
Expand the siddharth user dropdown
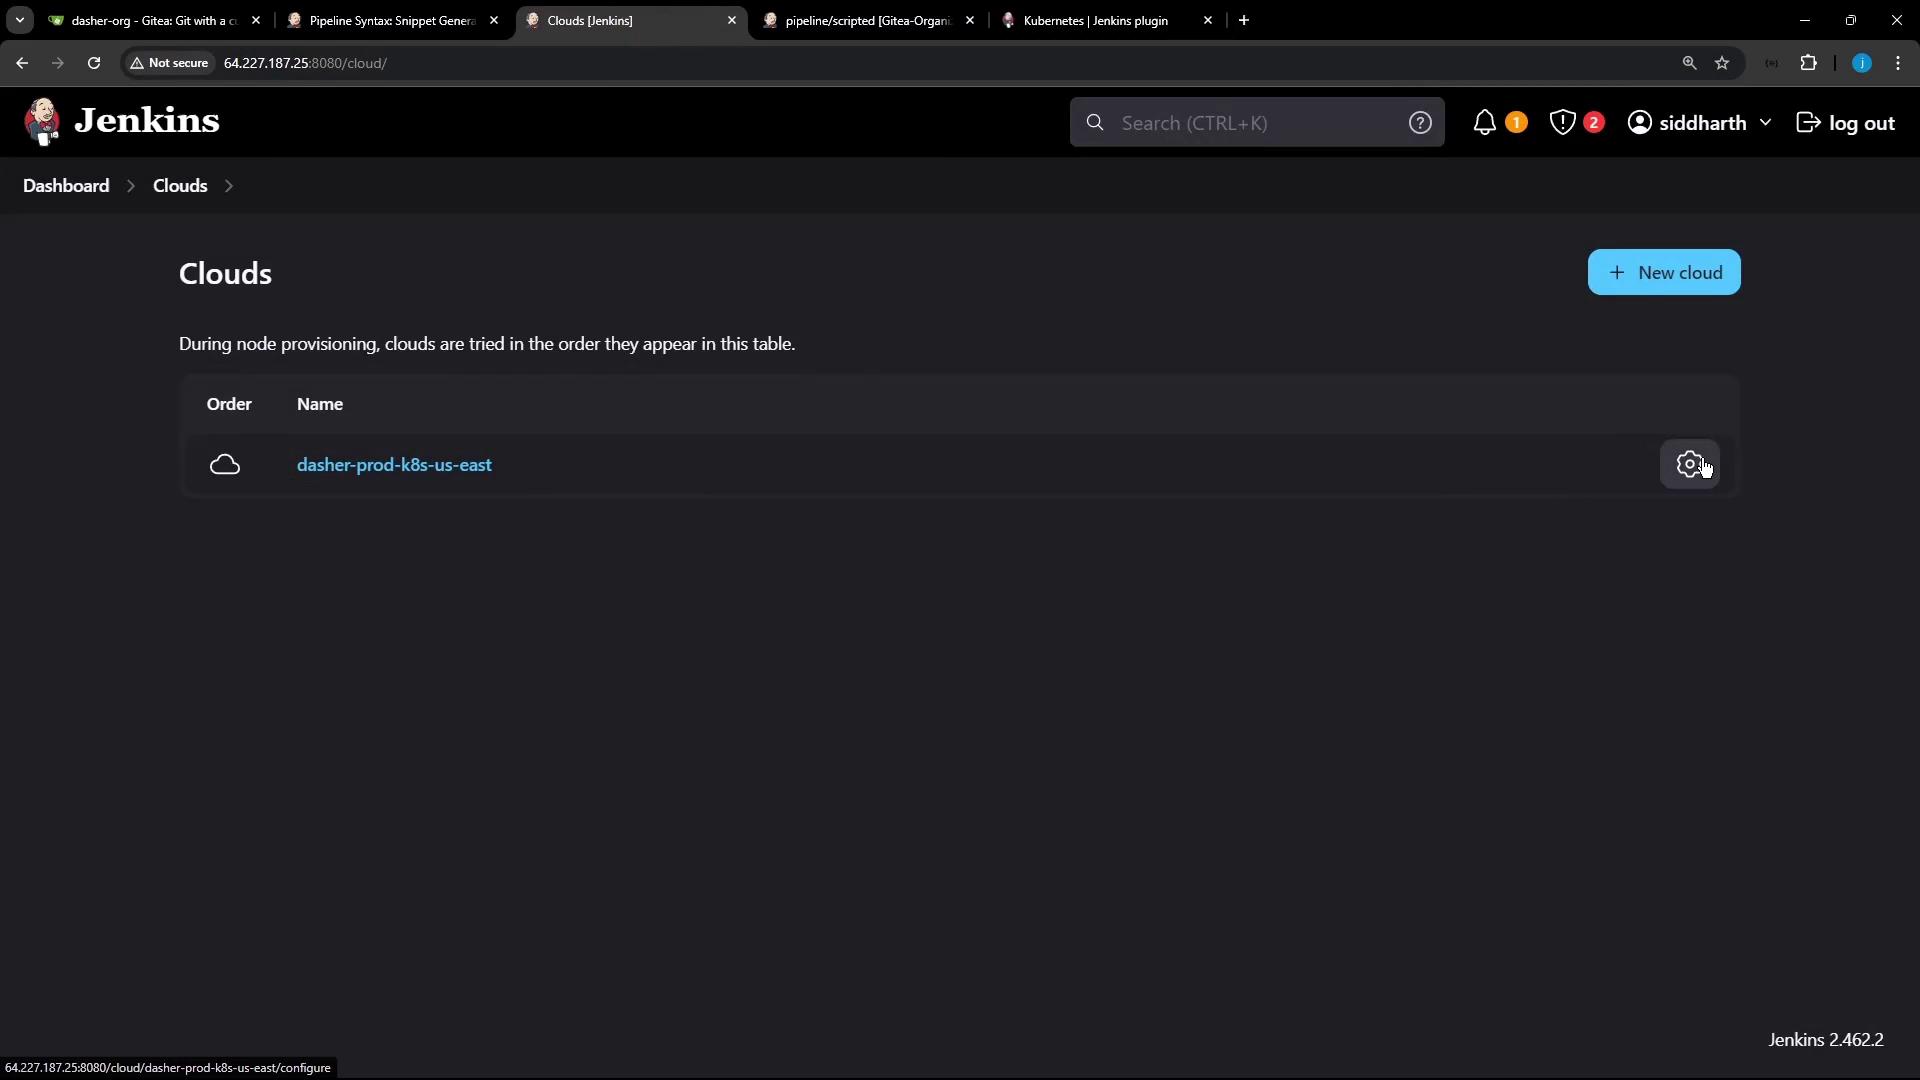click(1765, 123)
